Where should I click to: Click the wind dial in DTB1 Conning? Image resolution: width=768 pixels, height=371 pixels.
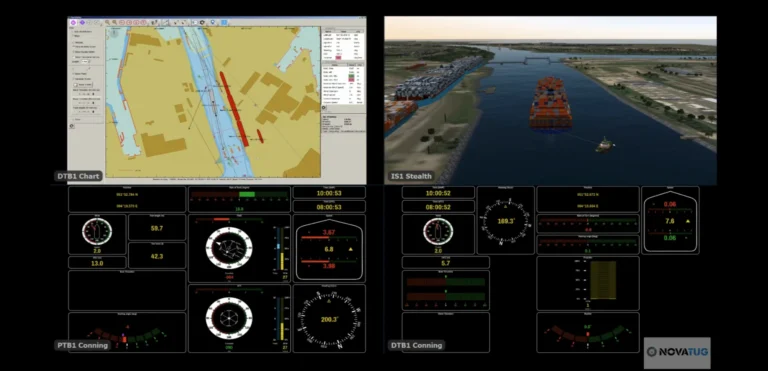coord(438,231)
